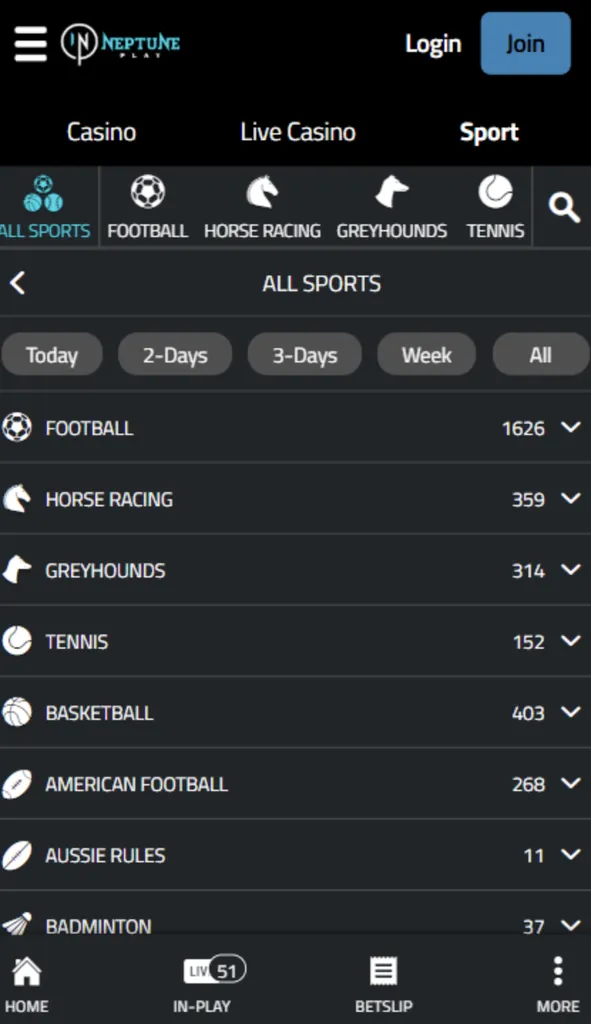Switch to the Casino tab

tap(101, 131)
